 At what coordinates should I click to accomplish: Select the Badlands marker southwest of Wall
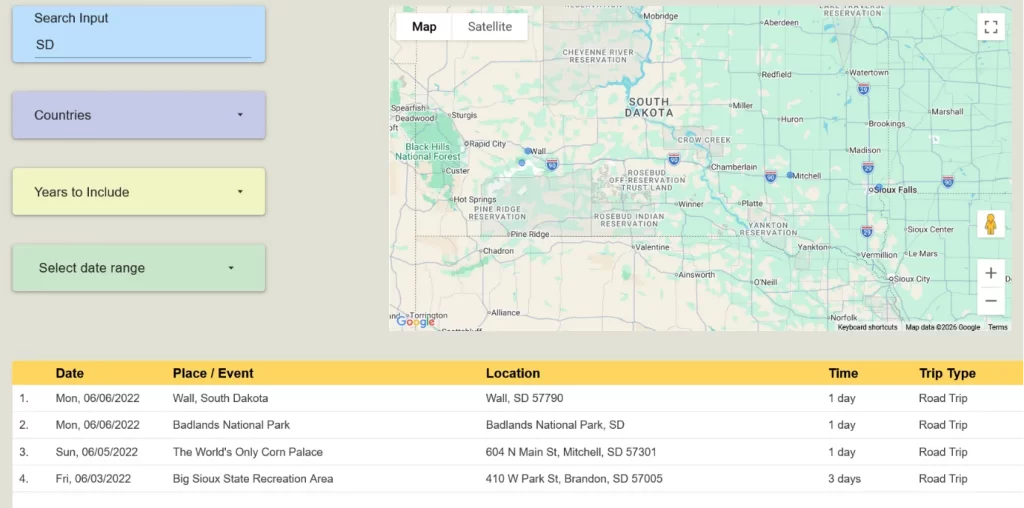coord(521,163)
